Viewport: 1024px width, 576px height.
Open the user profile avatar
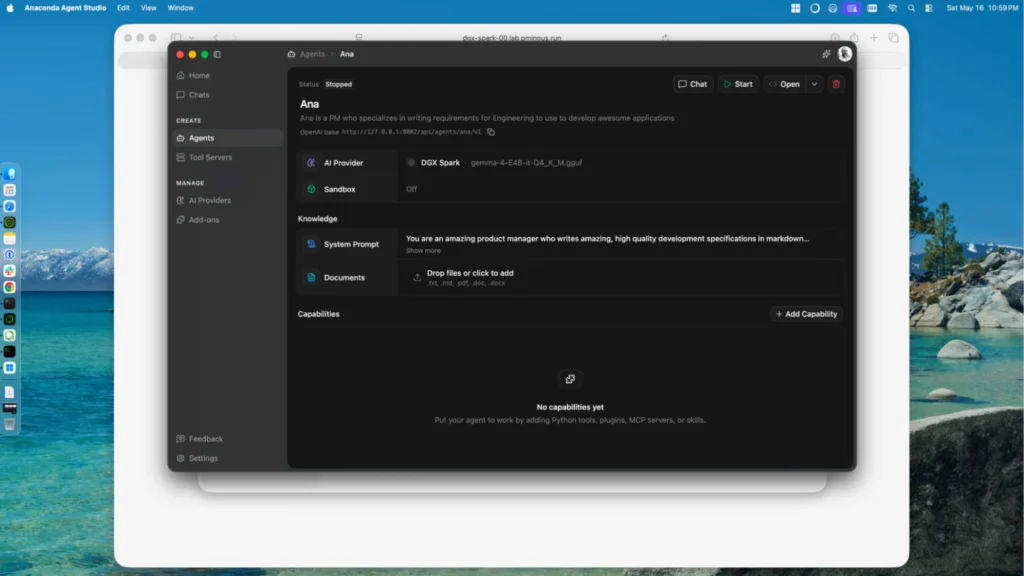point(844,54)
